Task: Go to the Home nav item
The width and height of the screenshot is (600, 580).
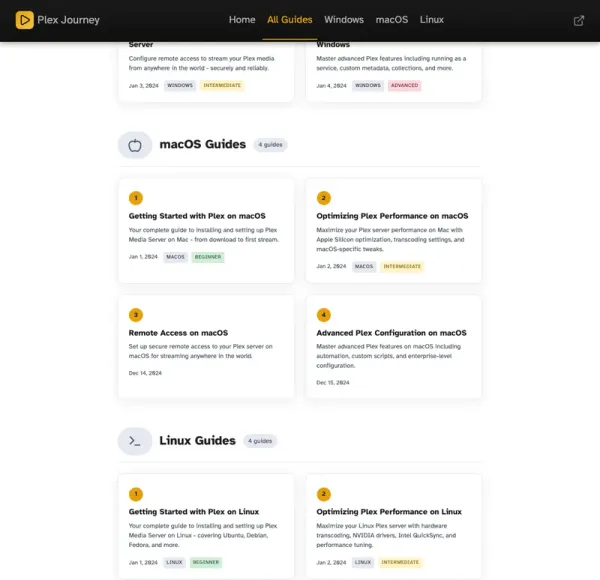Action: [242, 20]
